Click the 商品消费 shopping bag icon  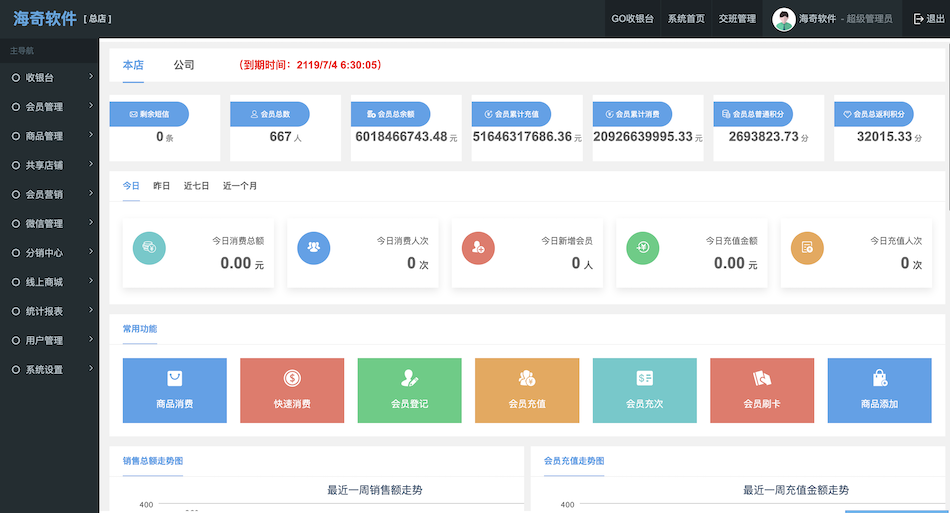174,379
